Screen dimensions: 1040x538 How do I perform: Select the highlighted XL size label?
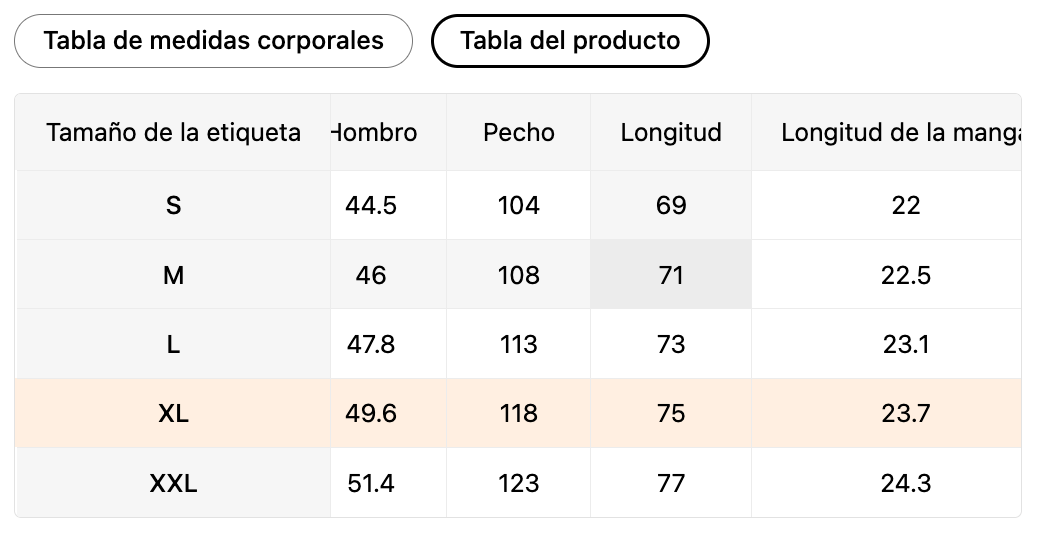tap(173, 413)
